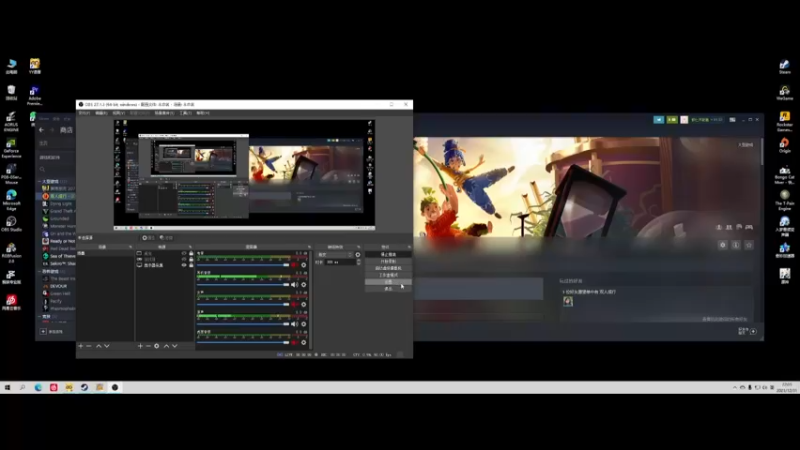
Task: Open the 视图(V) menu in OBS
Action: pos(118,113)
